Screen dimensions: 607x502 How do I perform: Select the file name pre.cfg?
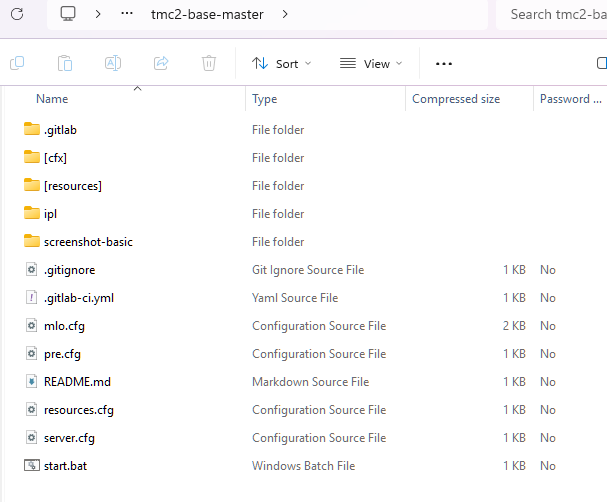click(62, 354)
